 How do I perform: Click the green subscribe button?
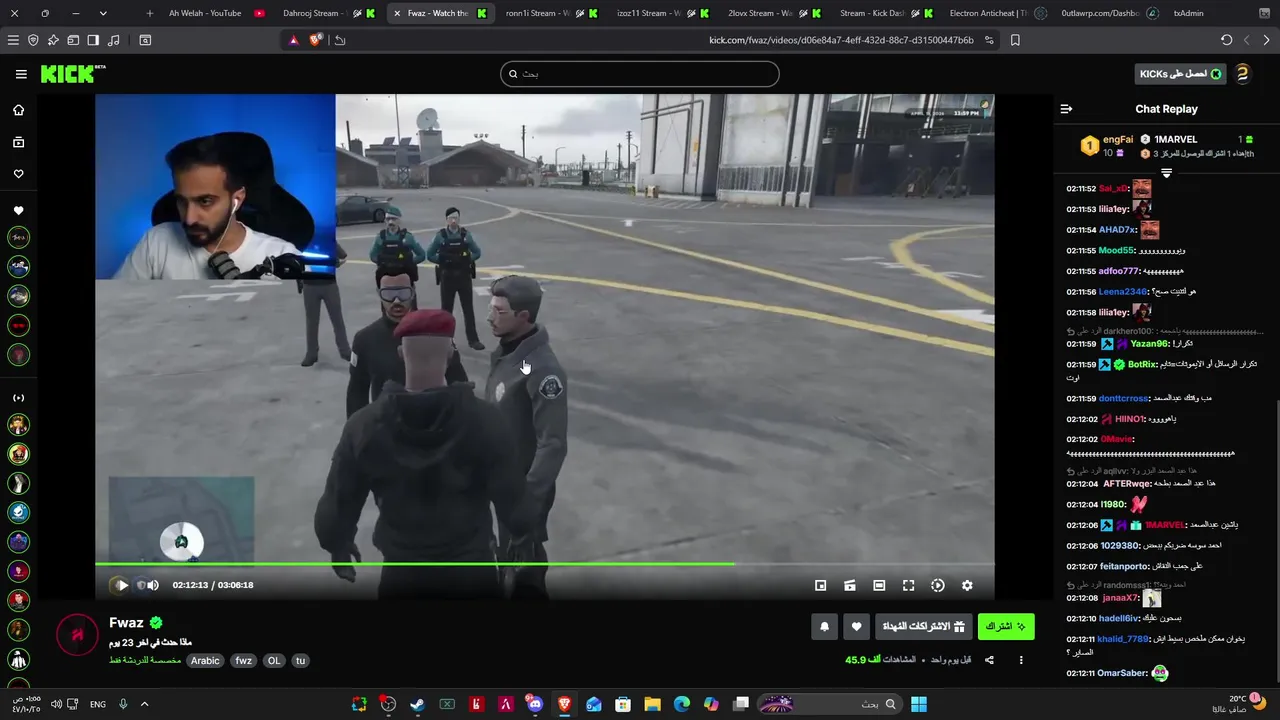tap(1006, 627)
